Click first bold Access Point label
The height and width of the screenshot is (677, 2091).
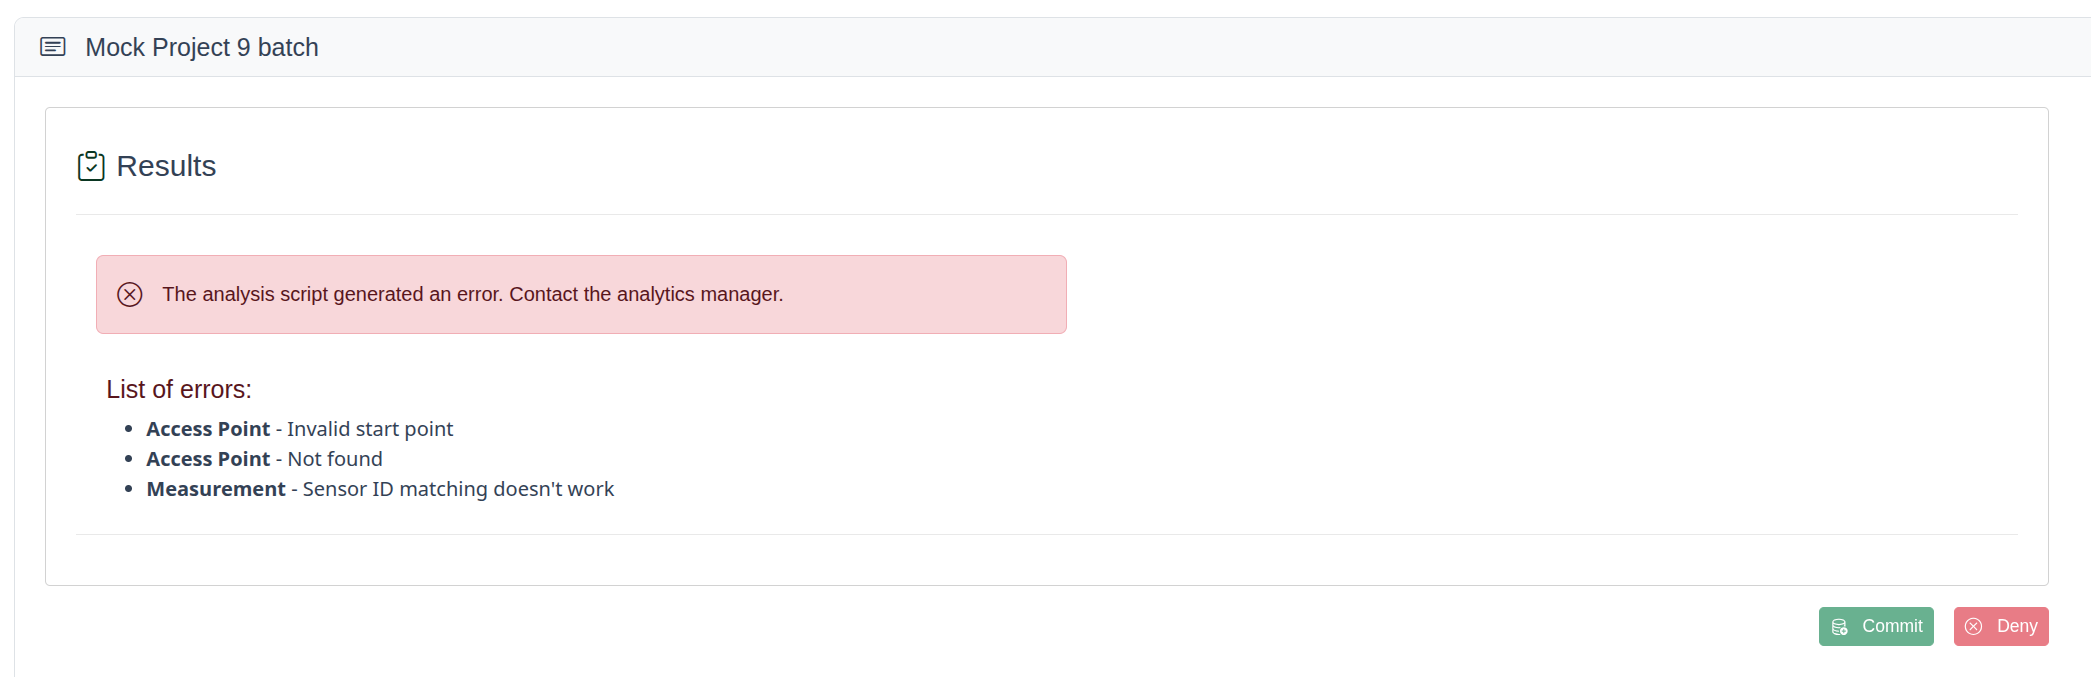(208, 429)
